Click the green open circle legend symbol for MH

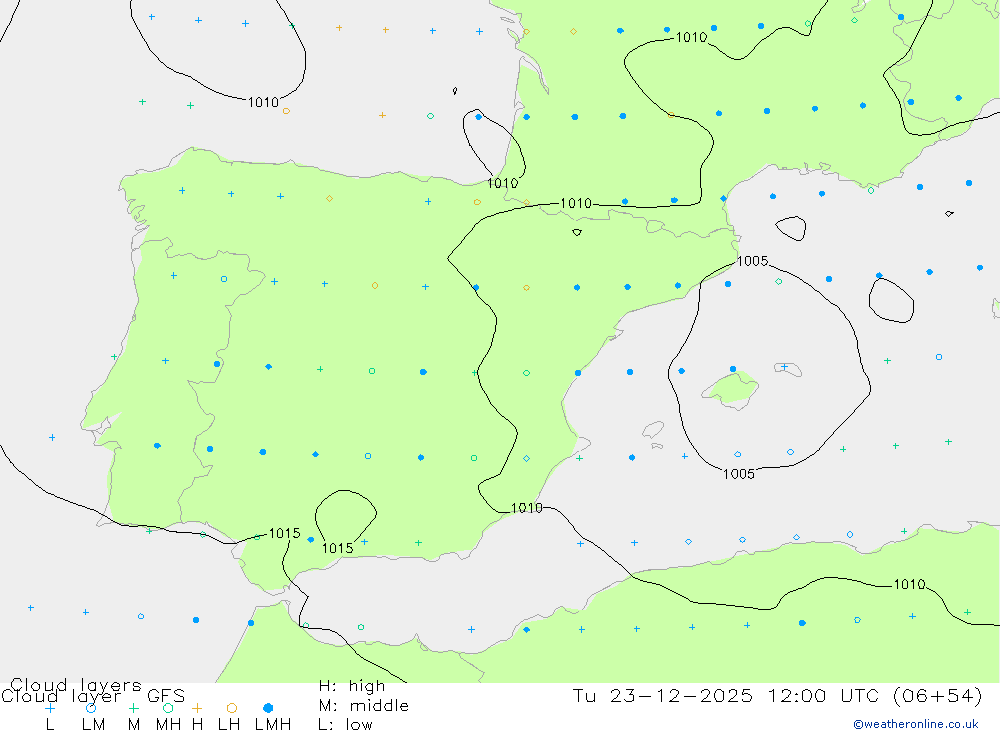coord(168,708)
